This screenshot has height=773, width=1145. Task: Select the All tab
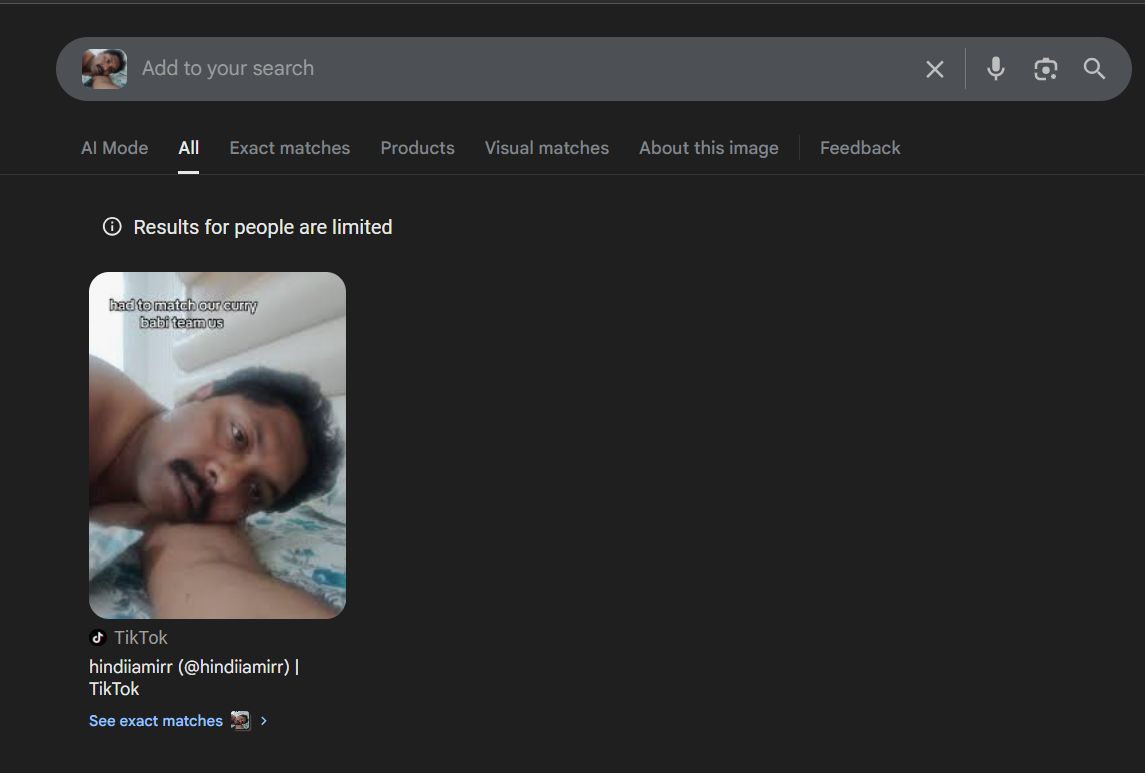click(x=188, y=148)
